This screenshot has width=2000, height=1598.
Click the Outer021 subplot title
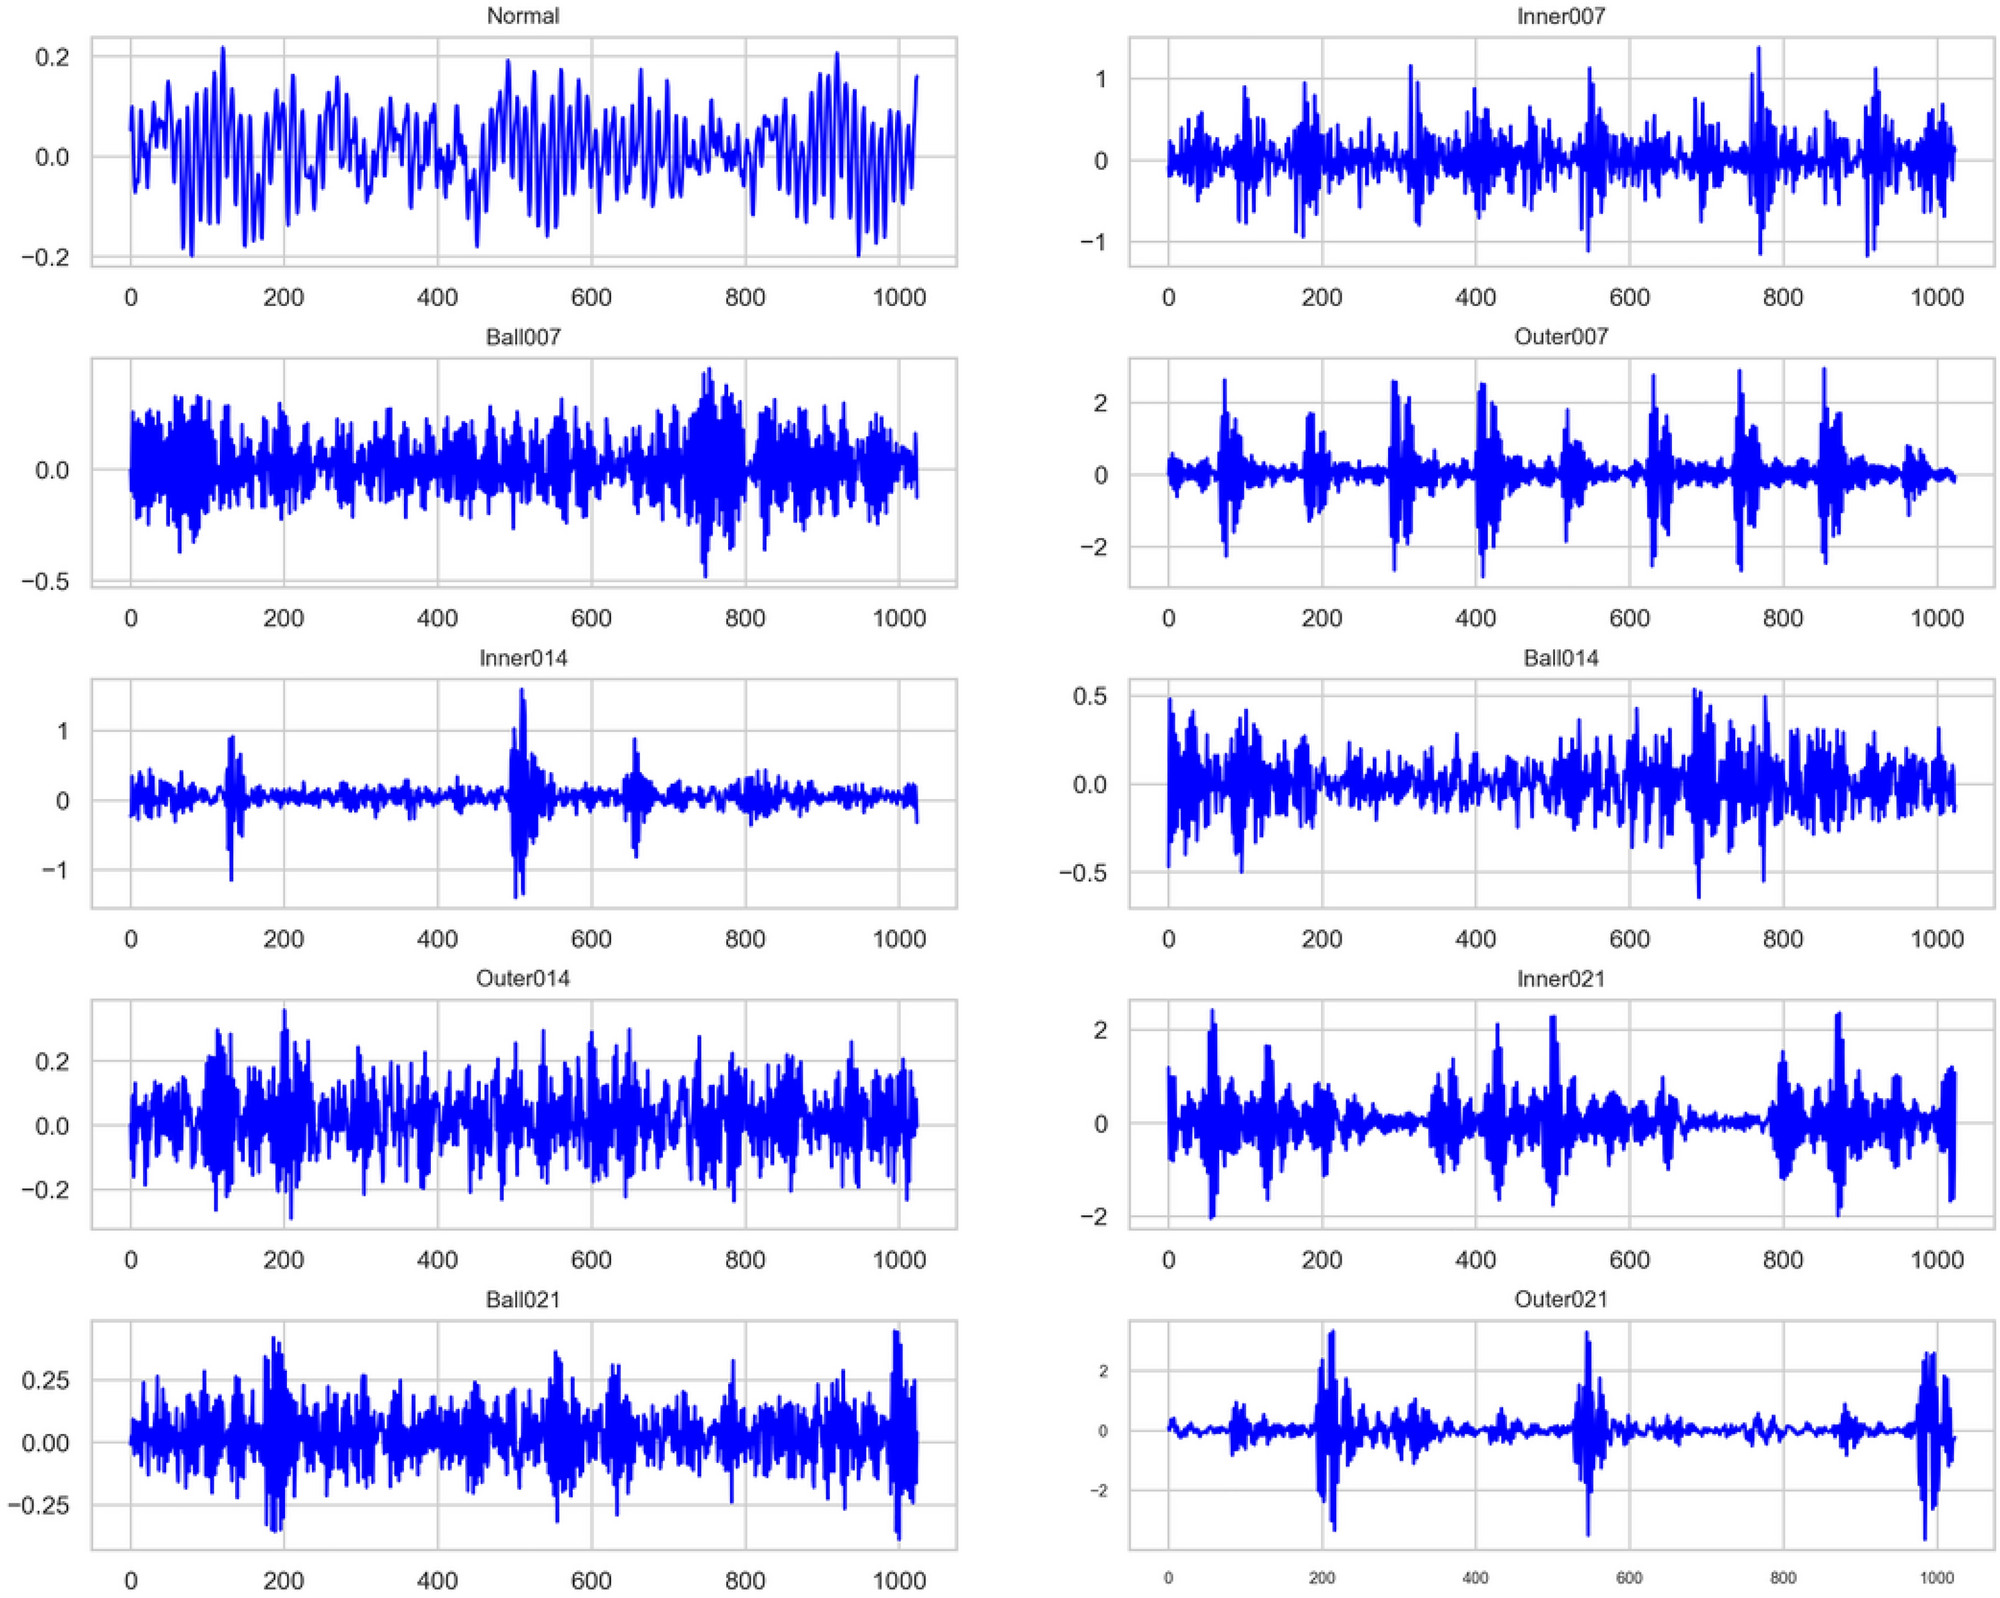pos(1560,1299)
